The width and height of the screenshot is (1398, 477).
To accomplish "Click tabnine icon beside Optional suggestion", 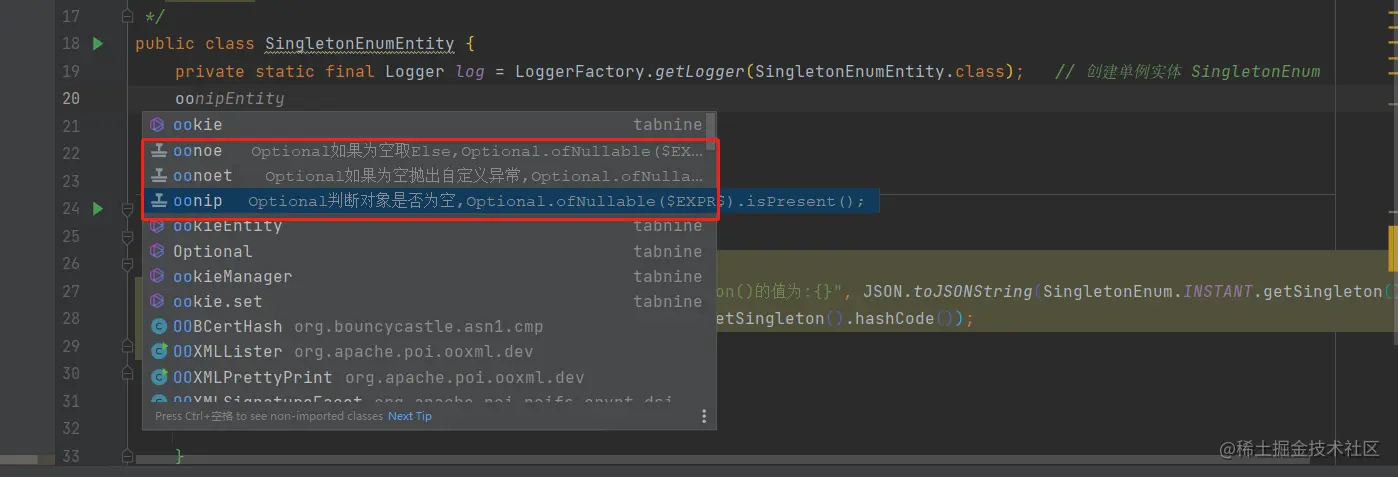I will tap(157, 251).
